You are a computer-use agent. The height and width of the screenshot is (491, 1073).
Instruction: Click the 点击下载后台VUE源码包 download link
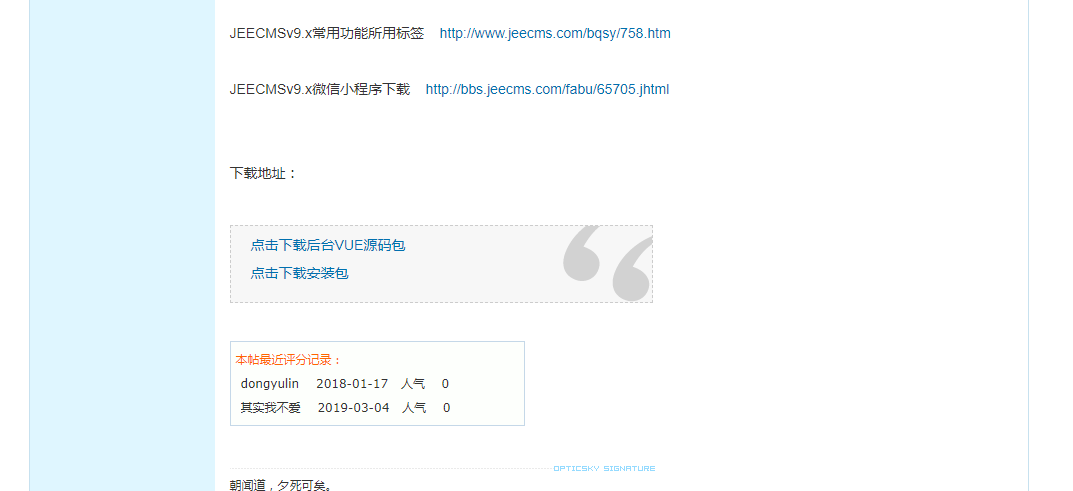click(x=328, y=246)
